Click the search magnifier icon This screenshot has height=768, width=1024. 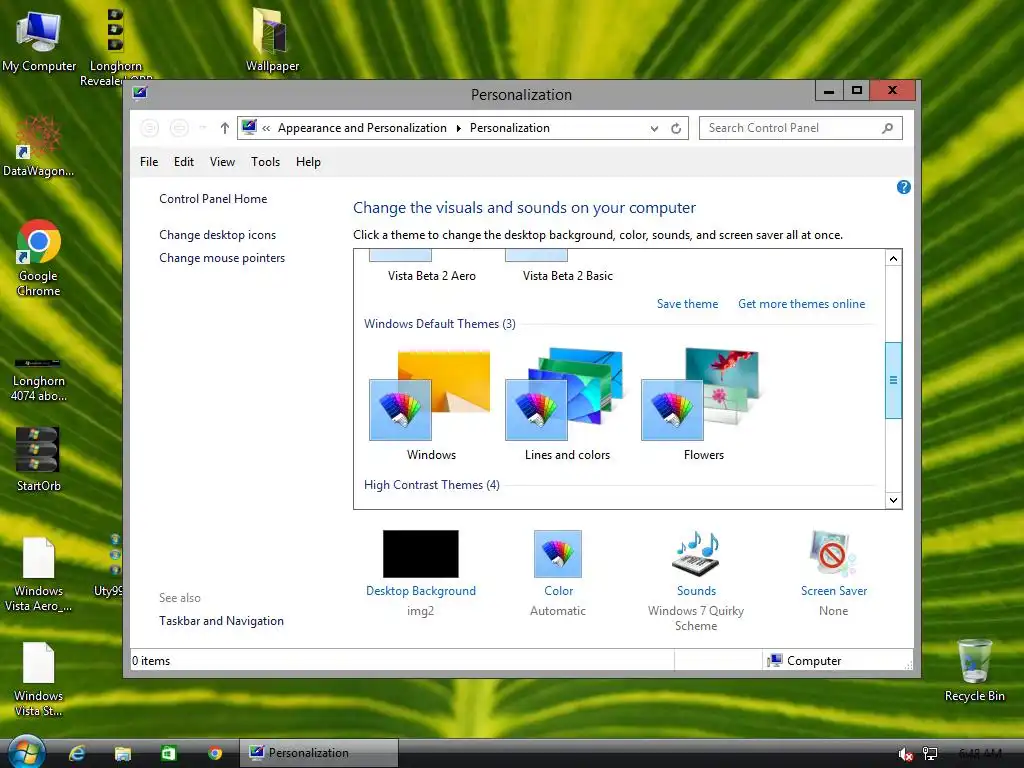click(887, 128)
